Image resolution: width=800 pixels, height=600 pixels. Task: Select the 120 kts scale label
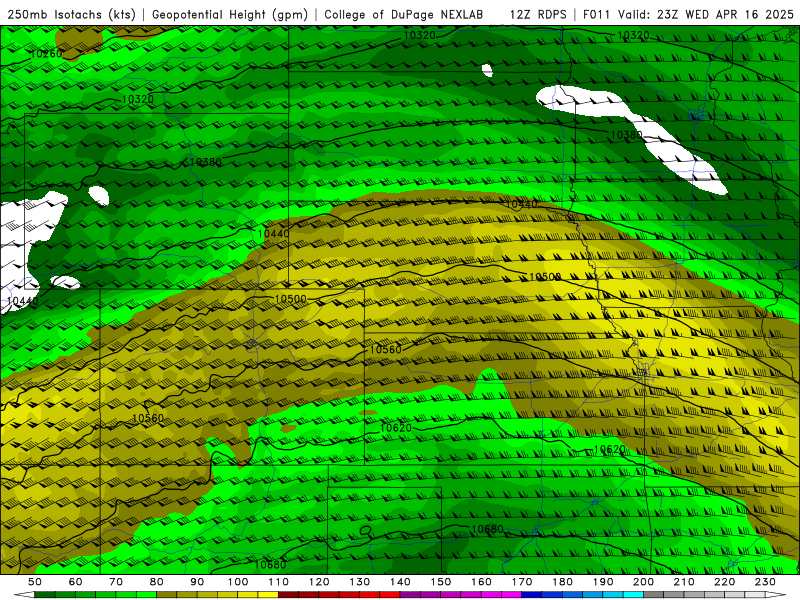(319, 582)
